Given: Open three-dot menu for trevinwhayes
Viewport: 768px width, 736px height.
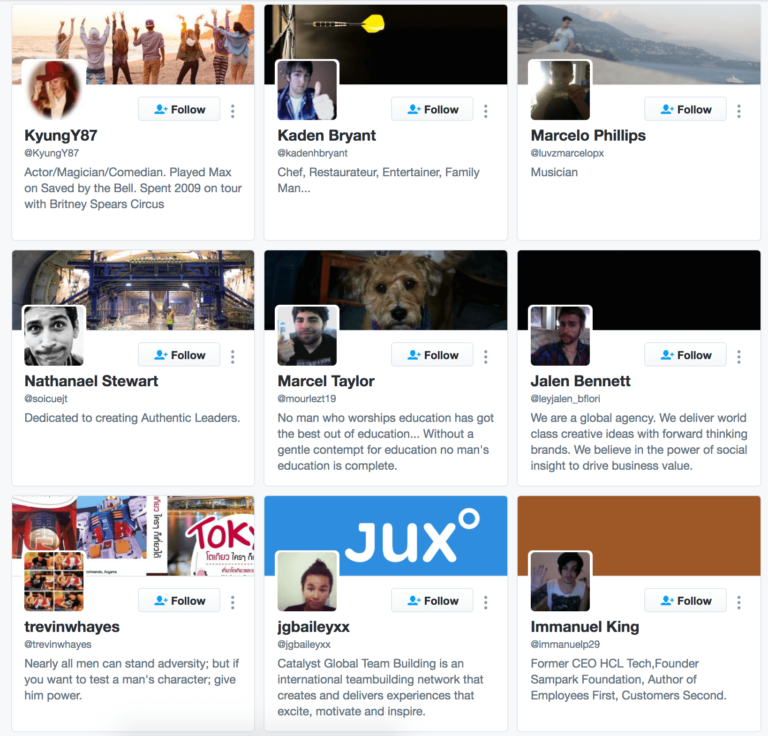Looking at the screenshot, I should pos(233,602).
